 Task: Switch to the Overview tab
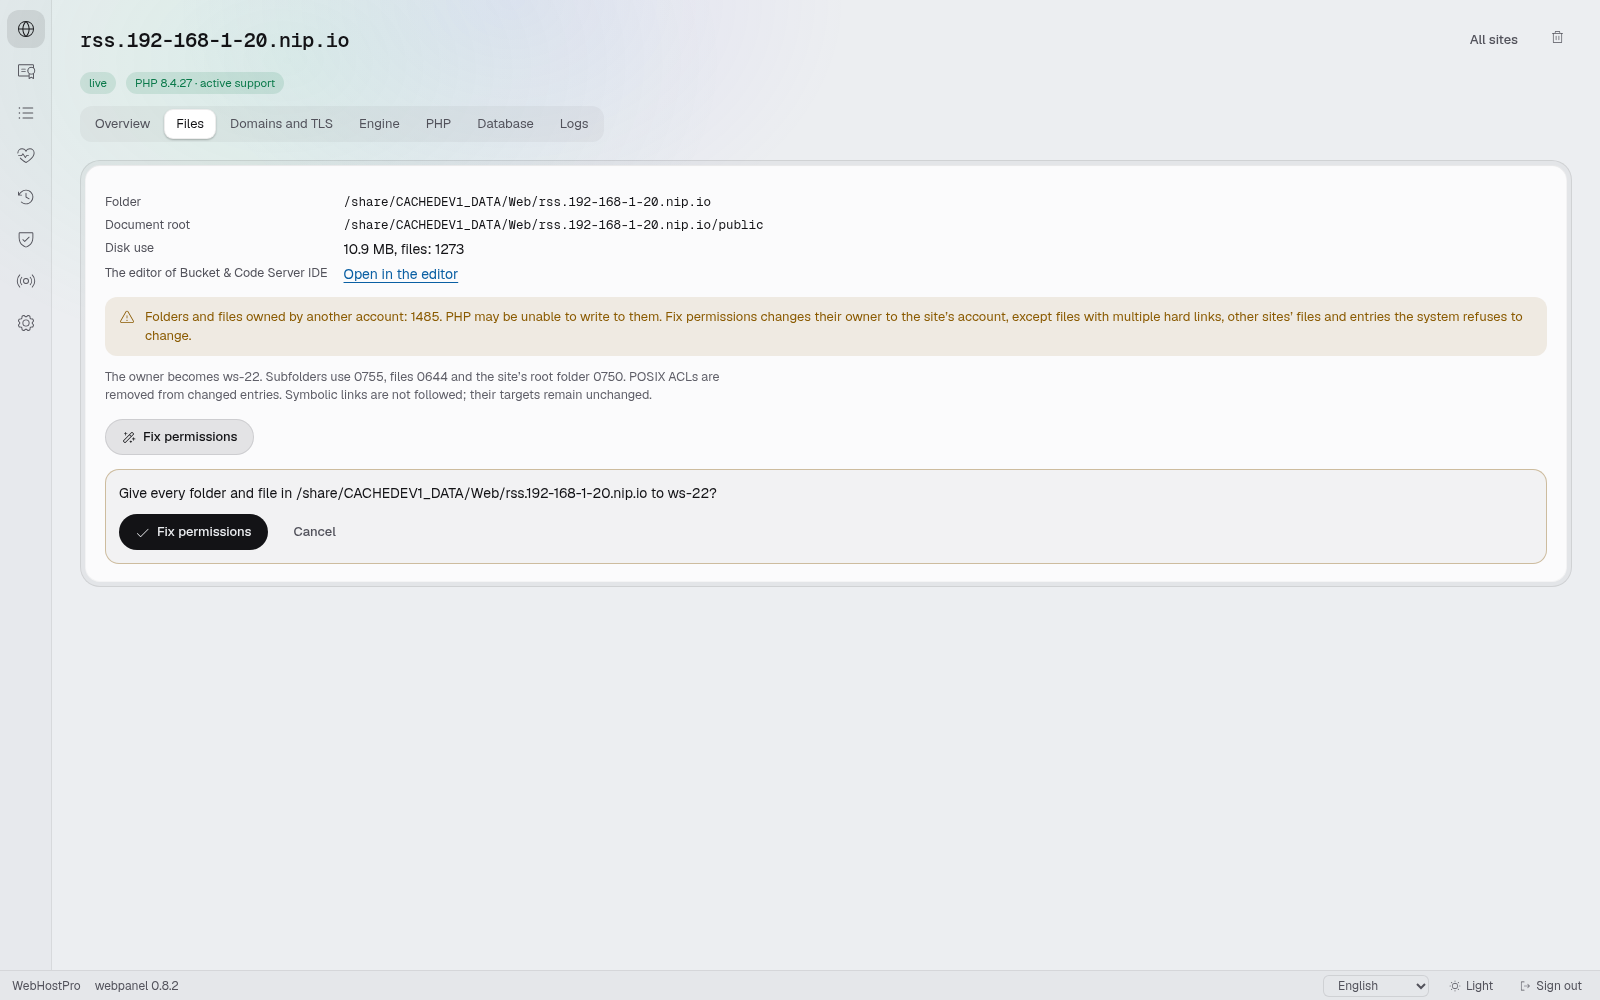coord(122,124)
